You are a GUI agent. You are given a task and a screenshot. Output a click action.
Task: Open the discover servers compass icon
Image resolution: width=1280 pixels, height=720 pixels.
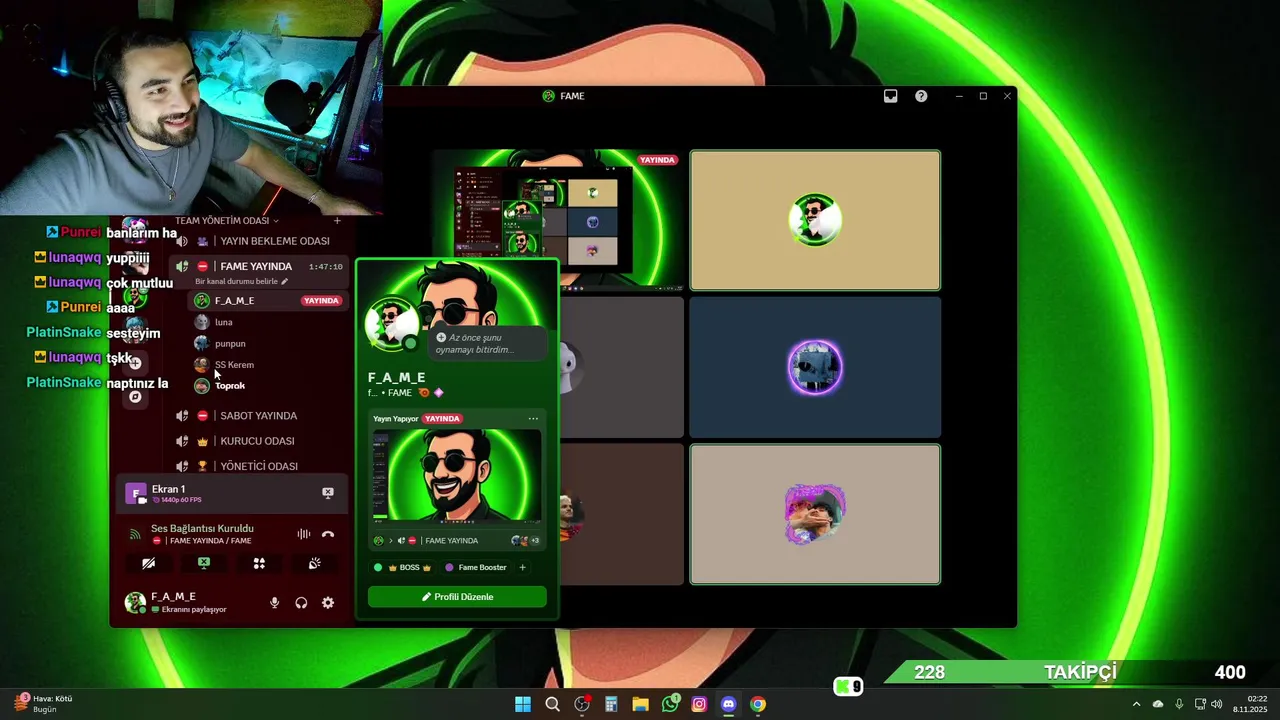pos(135,397)
